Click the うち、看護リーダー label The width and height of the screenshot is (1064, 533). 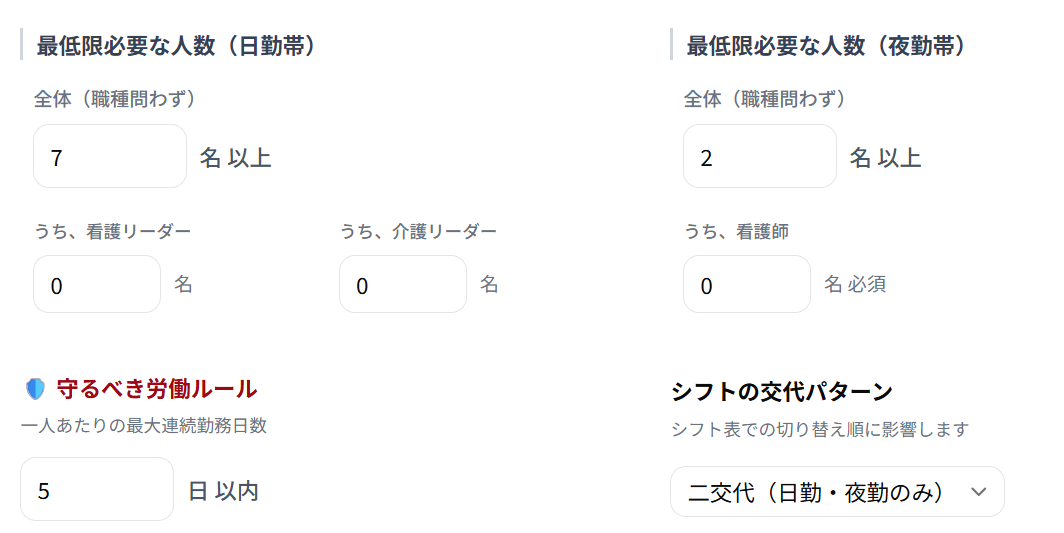112,231
